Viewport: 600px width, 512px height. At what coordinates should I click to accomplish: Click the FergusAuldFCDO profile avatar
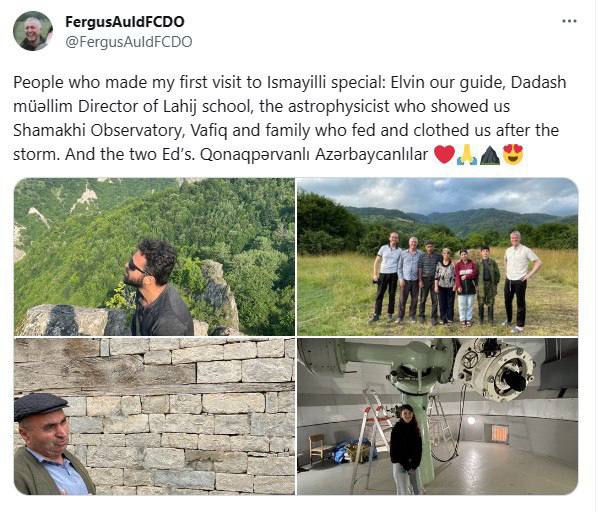click(33, 31)
